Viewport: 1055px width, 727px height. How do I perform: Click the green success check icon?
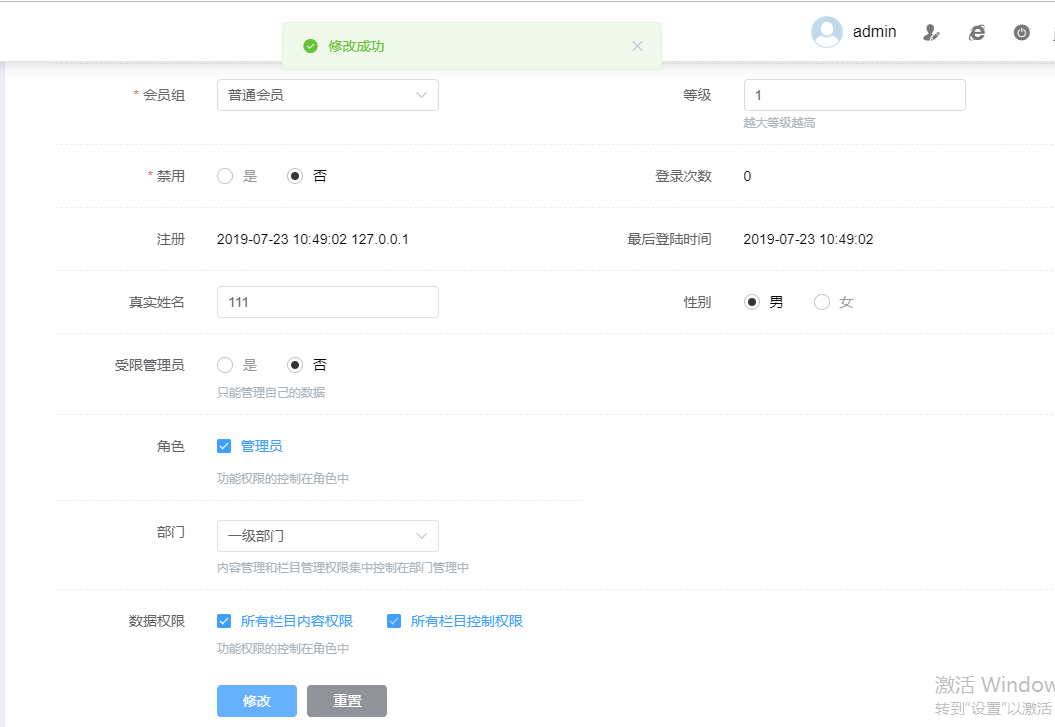[310, 46]
